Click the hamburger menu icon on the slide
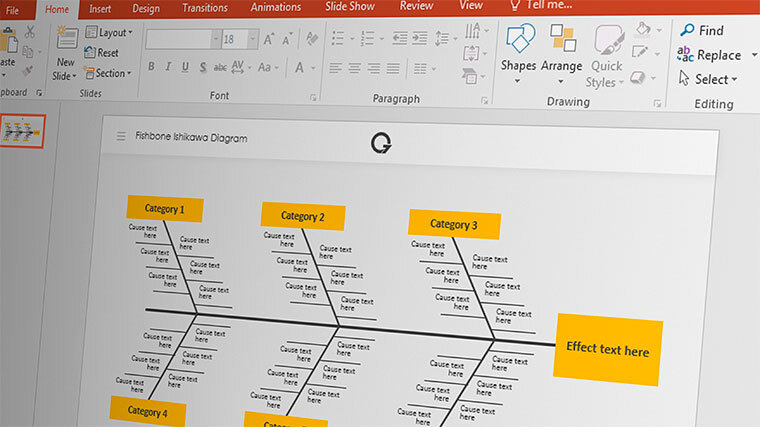The image size is (760, 427). pos(121,136)
